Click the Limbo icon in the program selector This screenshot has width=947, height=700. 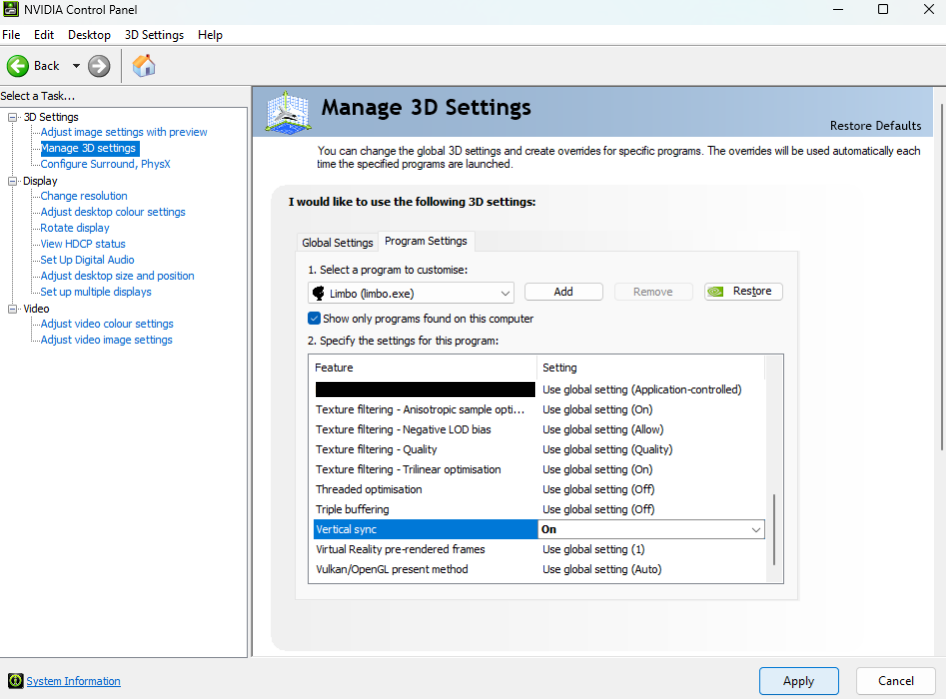tap(318, 293)
